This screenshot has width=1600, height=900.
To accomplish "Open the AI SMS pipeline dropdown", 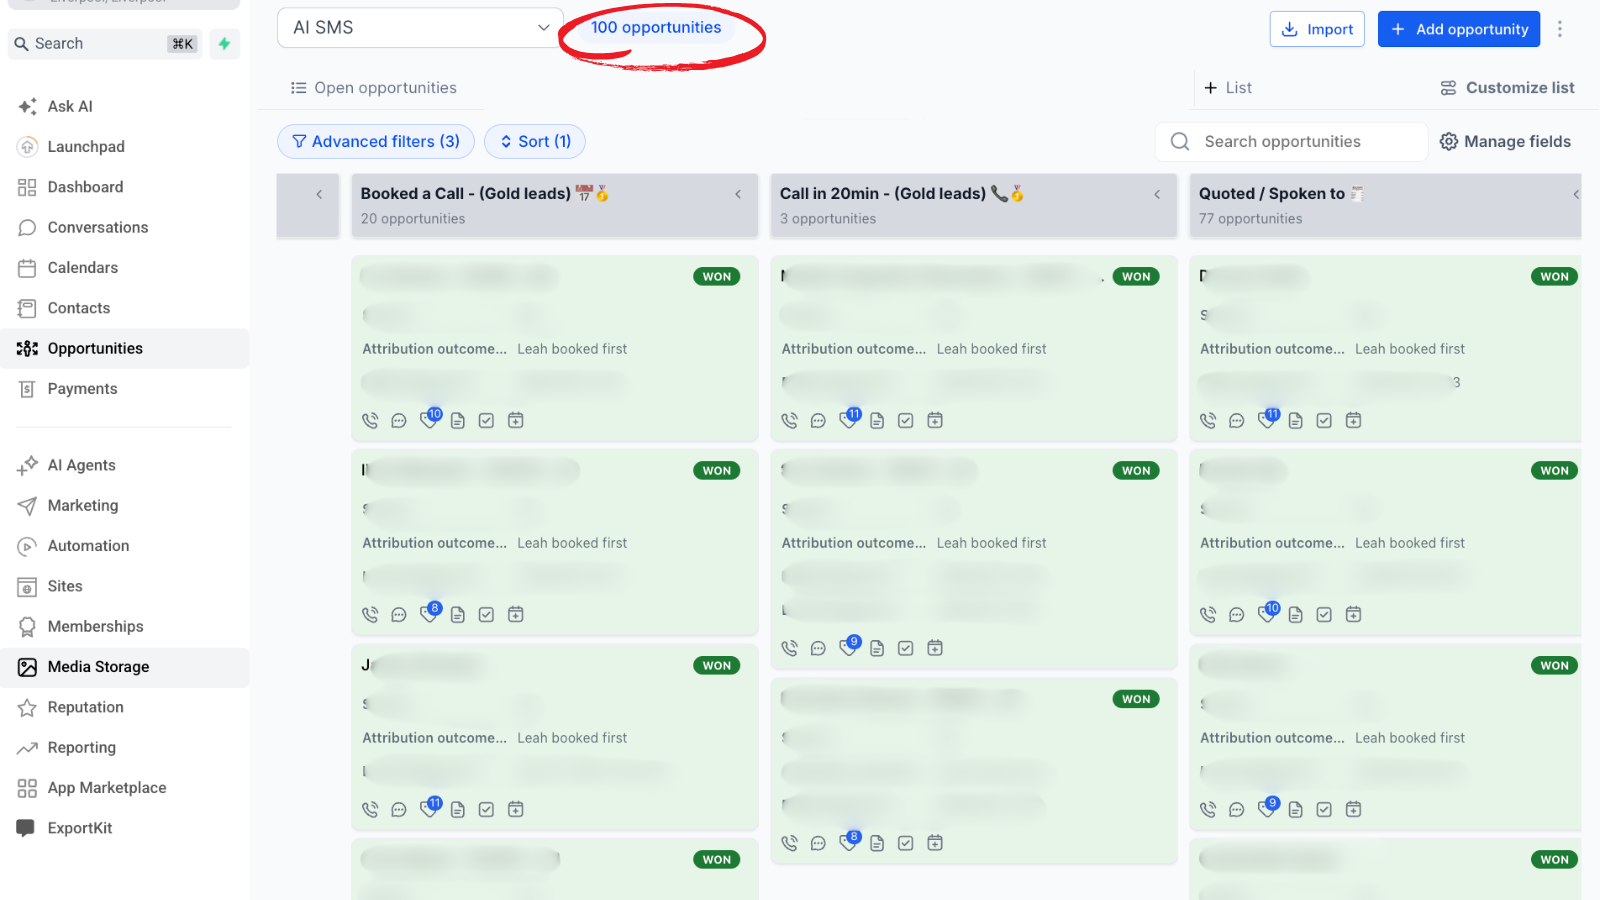I will [x=420, y=28].
